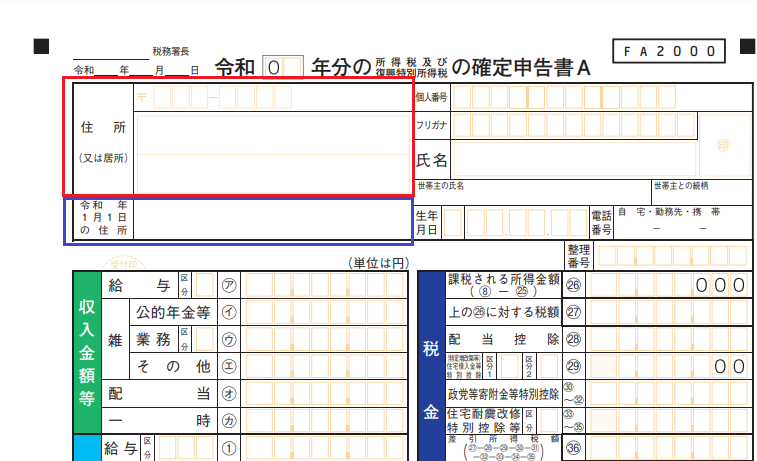Click the 給与 ㋐ income amount field
The image size is (757, 461).
point(324,285)
